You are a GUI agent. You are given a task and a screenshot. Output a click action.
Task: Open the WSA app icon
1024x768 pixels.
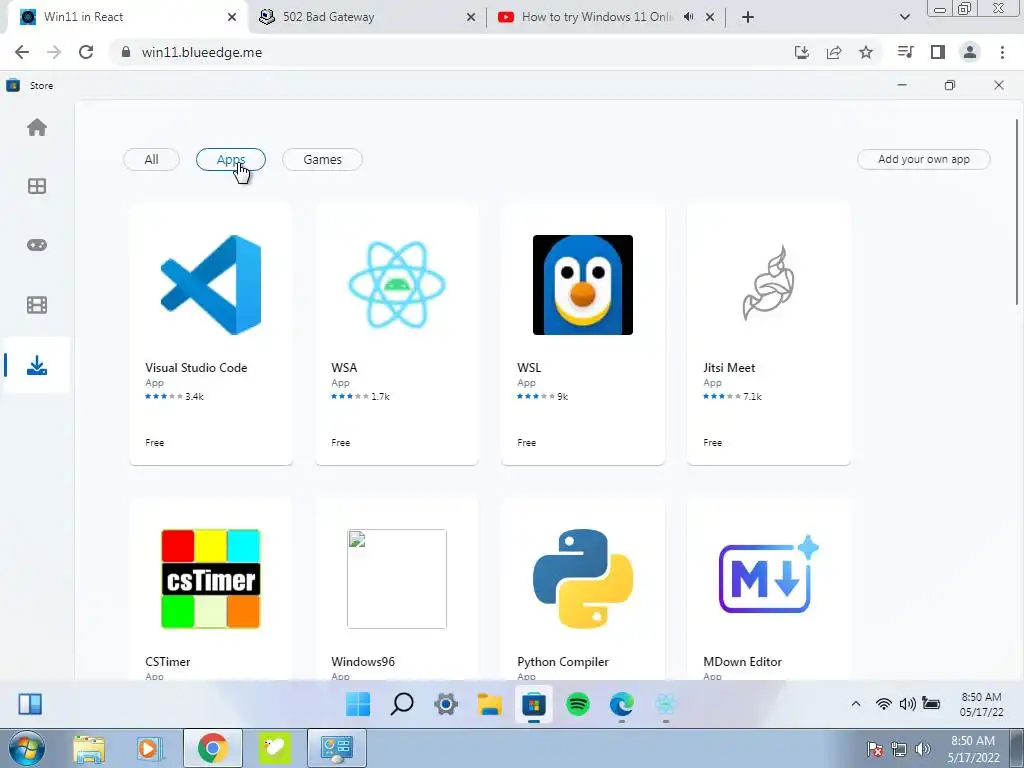click(x=397, y=285)
